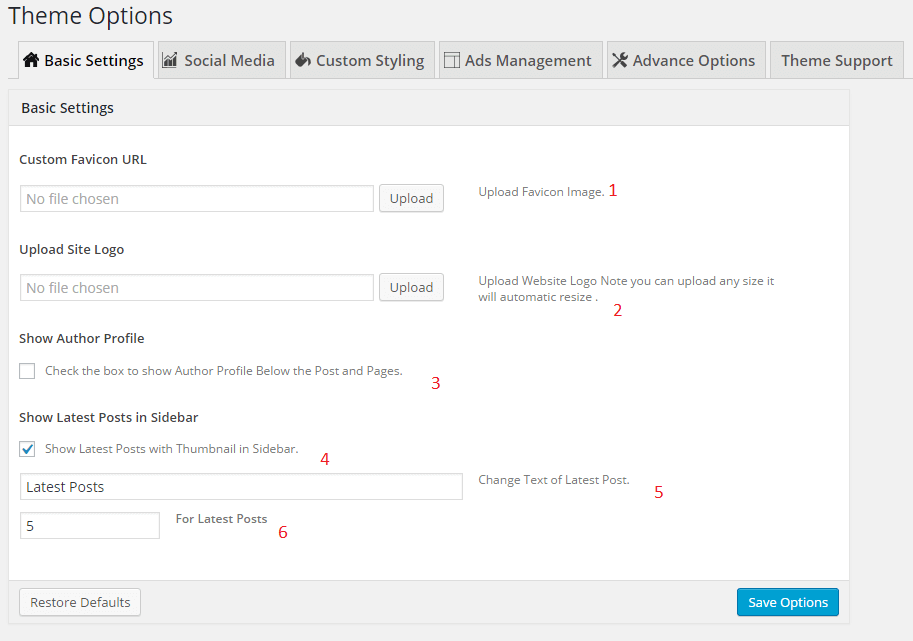The width and height of the screenshot is (913, 641).
Task: Focus the Custom Favicon URL file field
Action: pyautogui.click(x=196, y=199)
